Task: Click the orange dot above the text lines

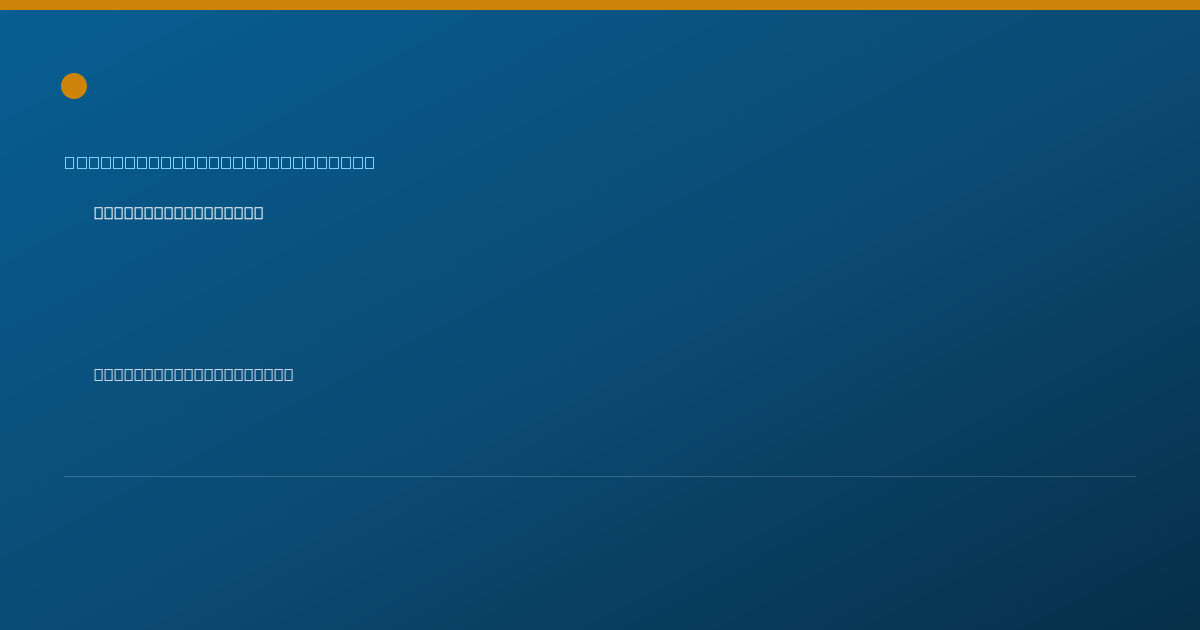Action: (x=74, y=86)
